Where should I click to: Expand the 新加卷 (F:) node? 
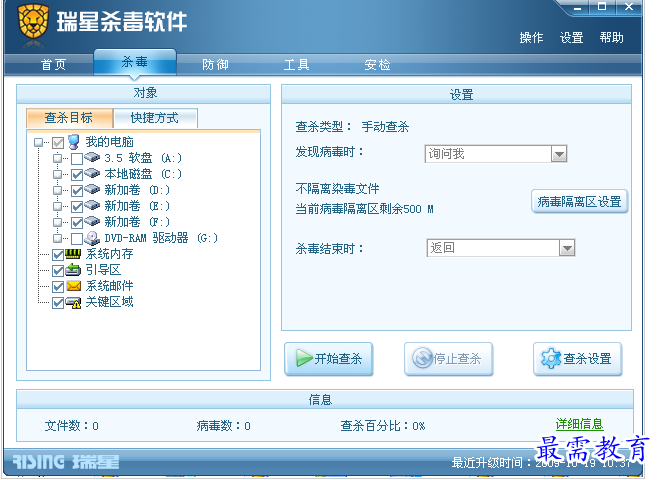pos(57,222)
